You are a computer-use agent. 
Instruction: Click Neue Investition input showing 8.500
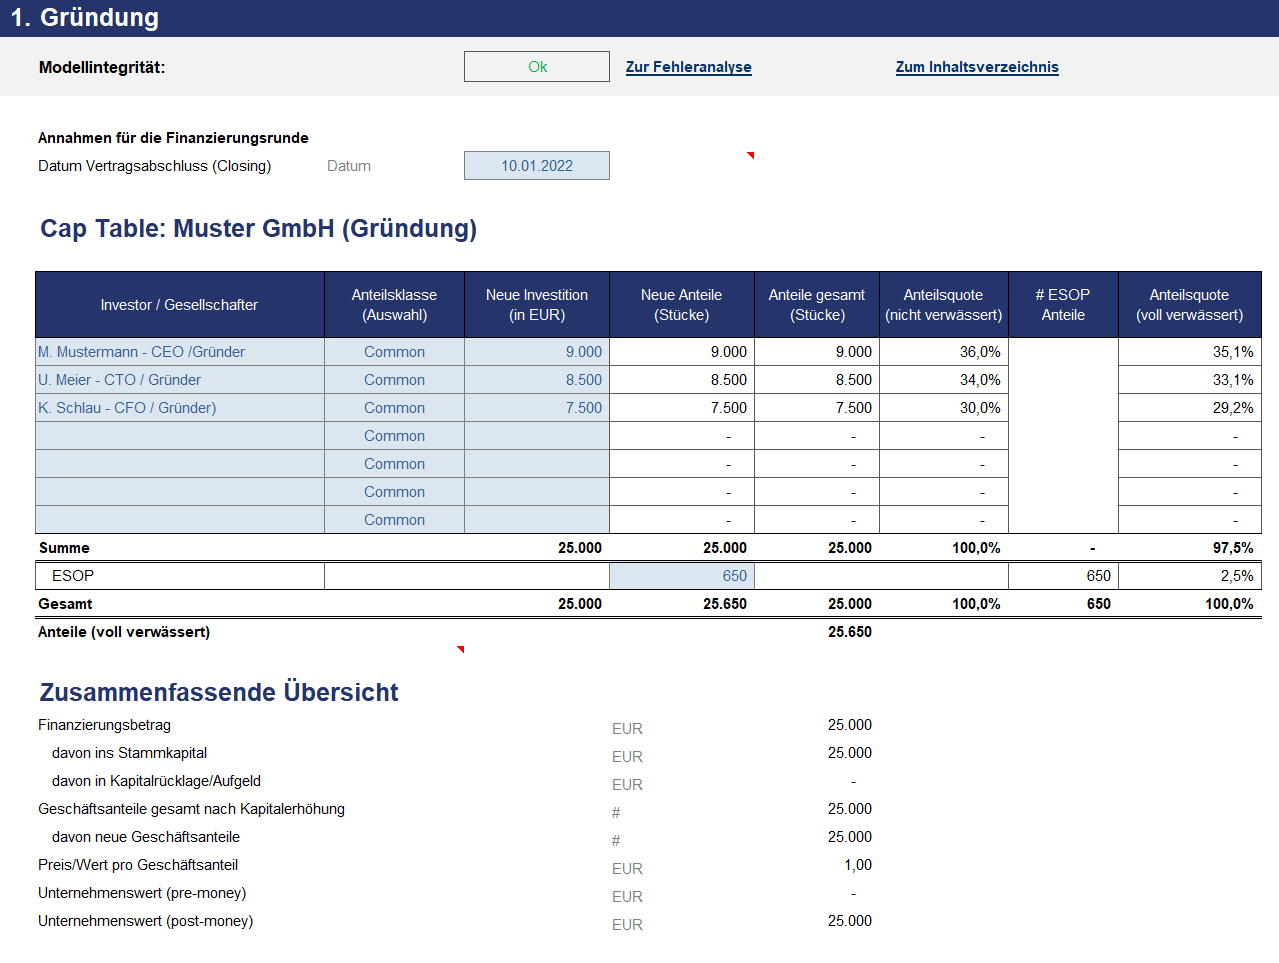coord(537,380)
